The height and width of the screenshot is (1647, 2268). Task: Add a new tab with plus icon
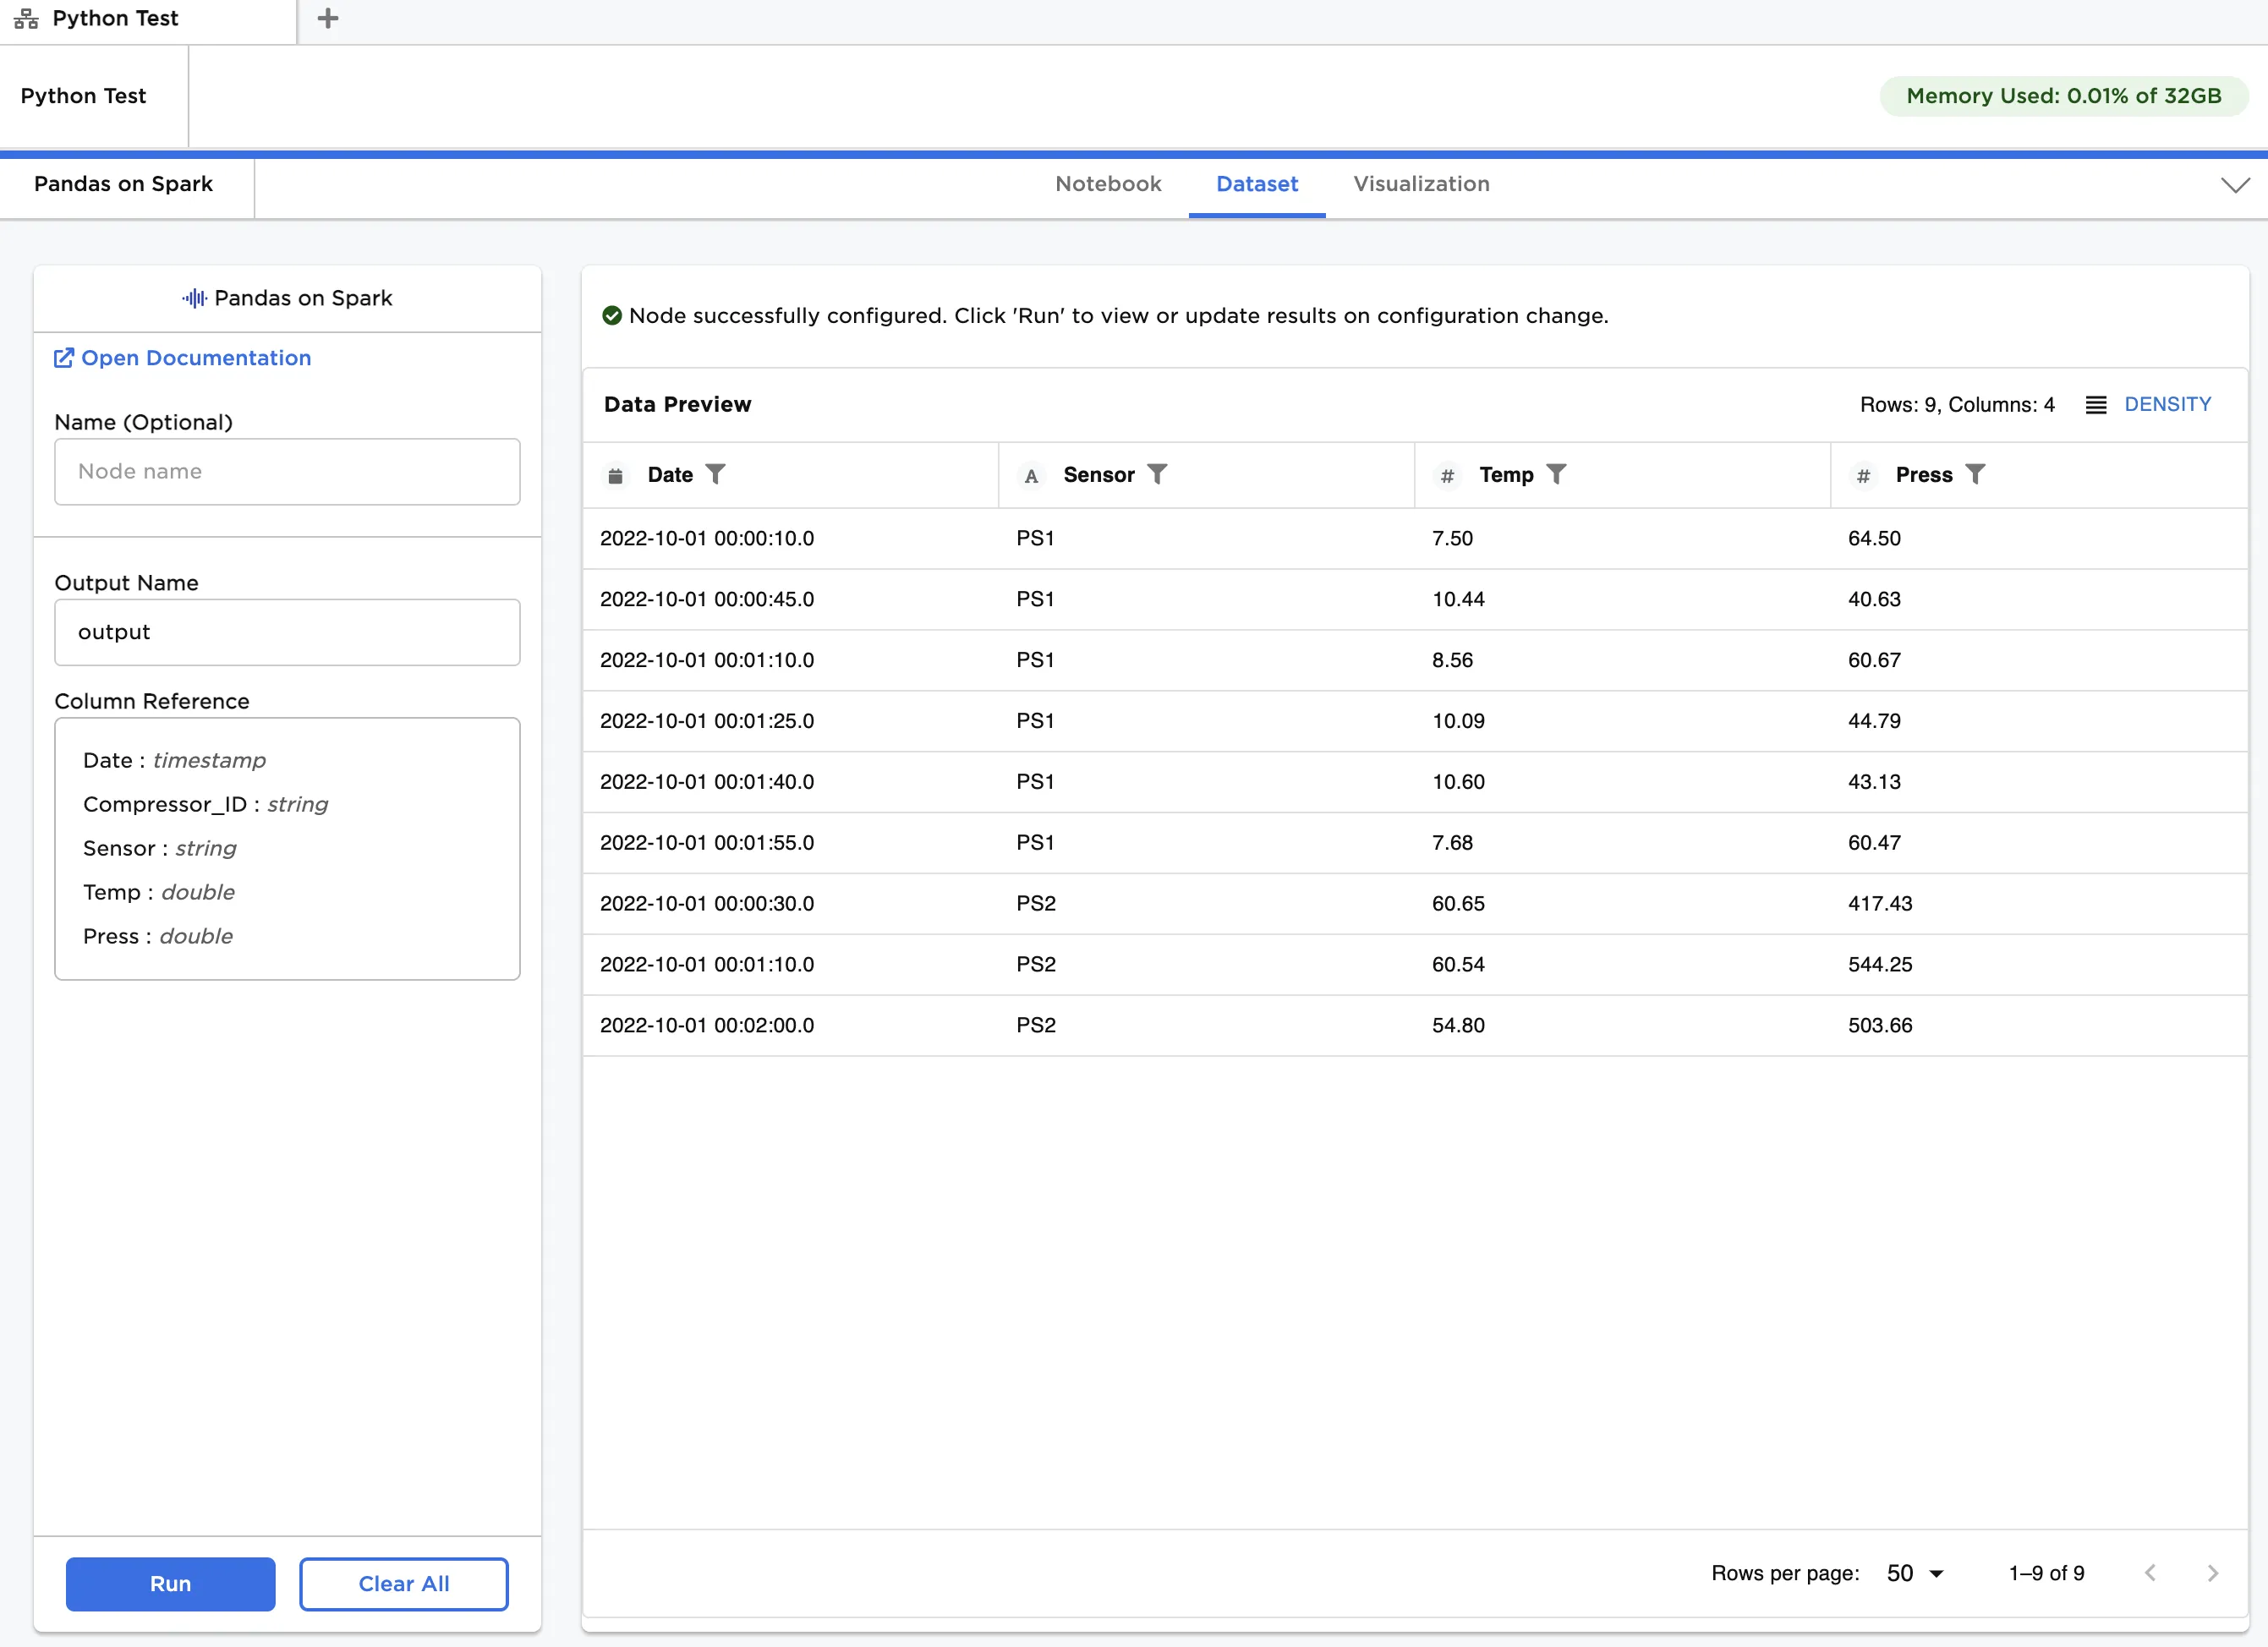[327, 19]
